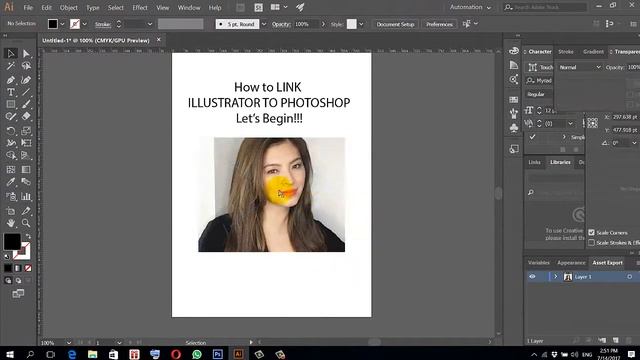640x360 pixels.
Task: Open the stroke weight dropdown
Action: pos(150,24)
